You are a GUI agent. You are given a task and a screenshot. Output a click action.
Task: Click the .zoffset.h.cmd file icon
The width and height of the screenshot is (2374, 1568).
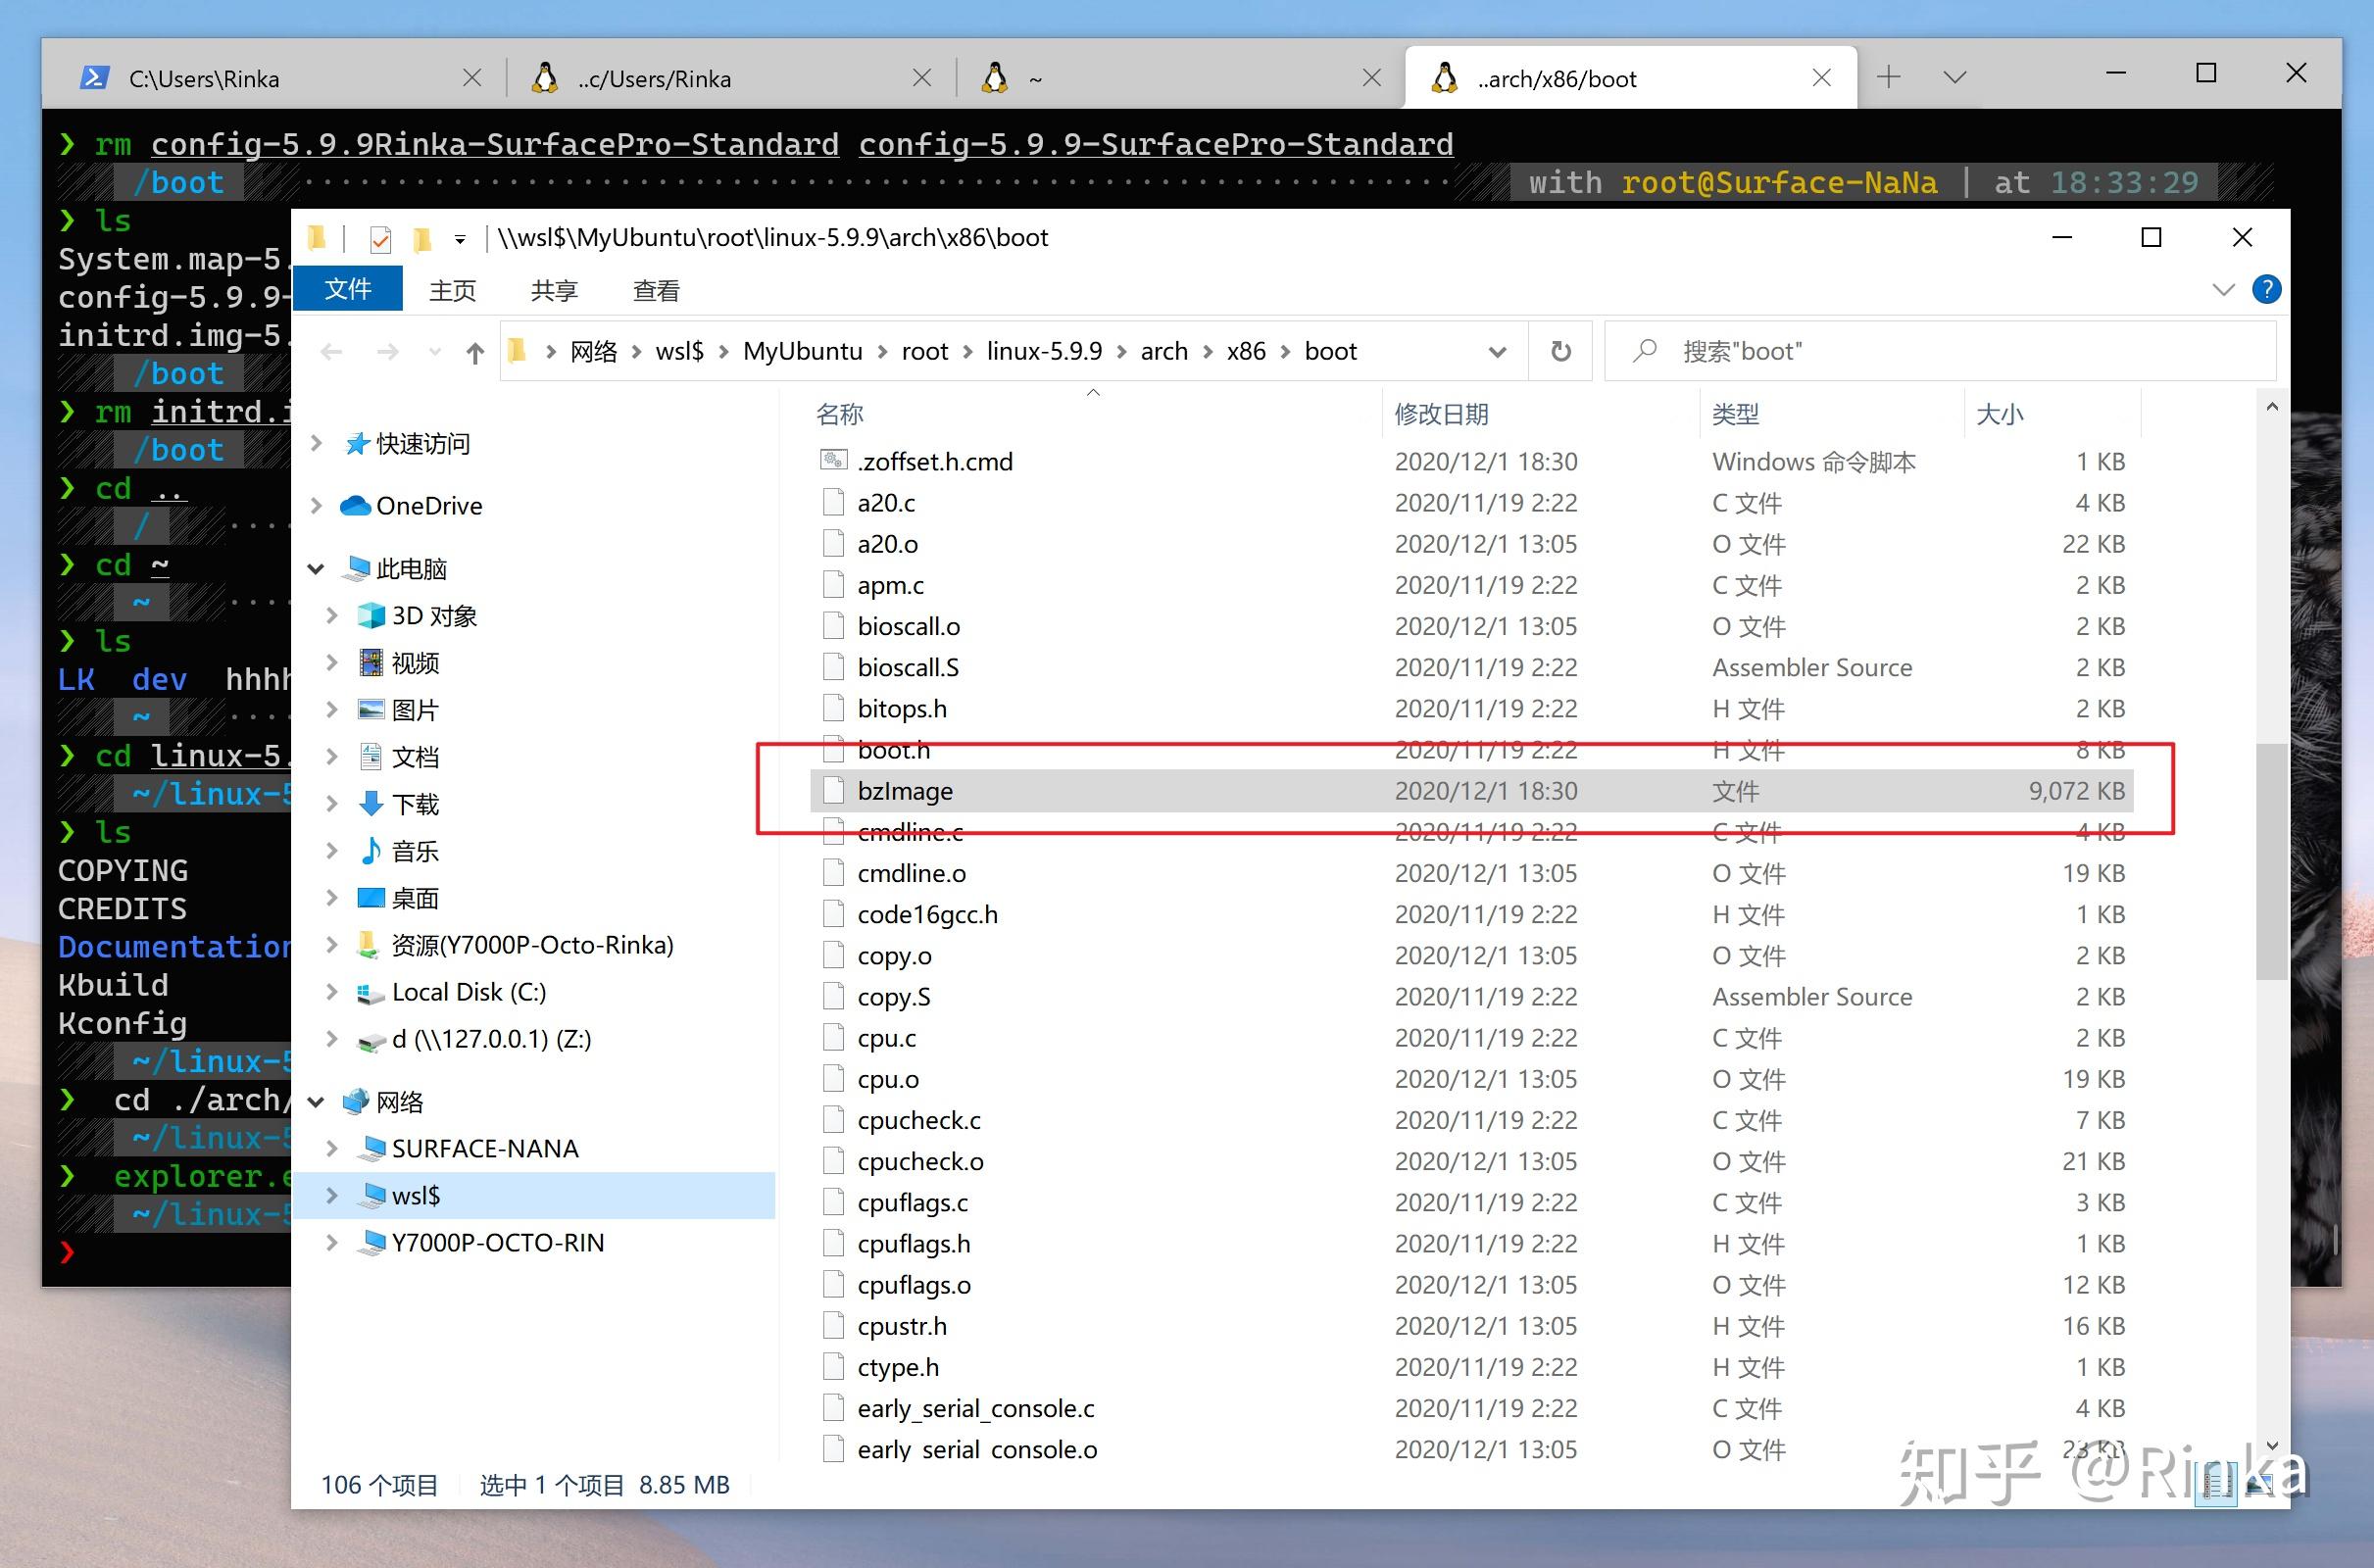pyautogui.click(x=832, y=461)
